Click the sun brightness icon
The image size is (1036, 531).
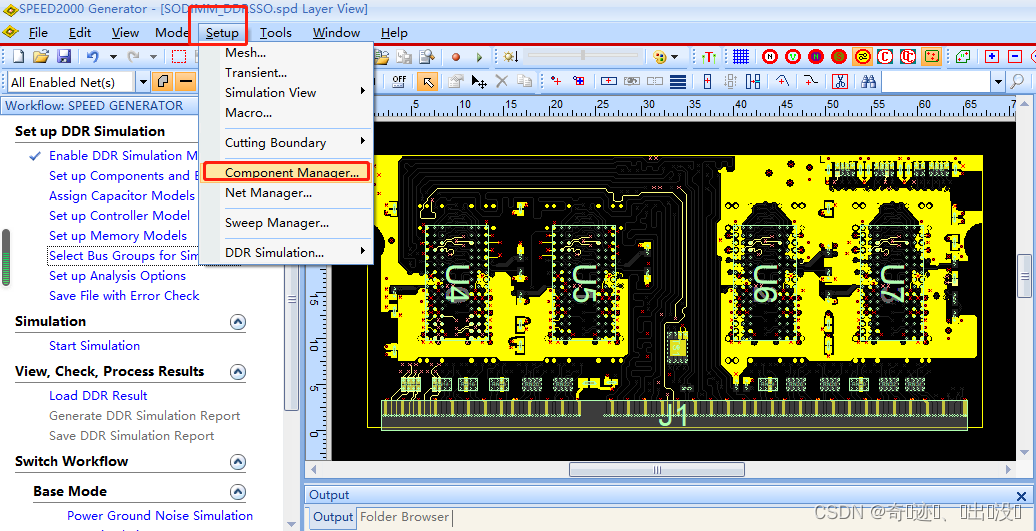(x=510, y=57)
